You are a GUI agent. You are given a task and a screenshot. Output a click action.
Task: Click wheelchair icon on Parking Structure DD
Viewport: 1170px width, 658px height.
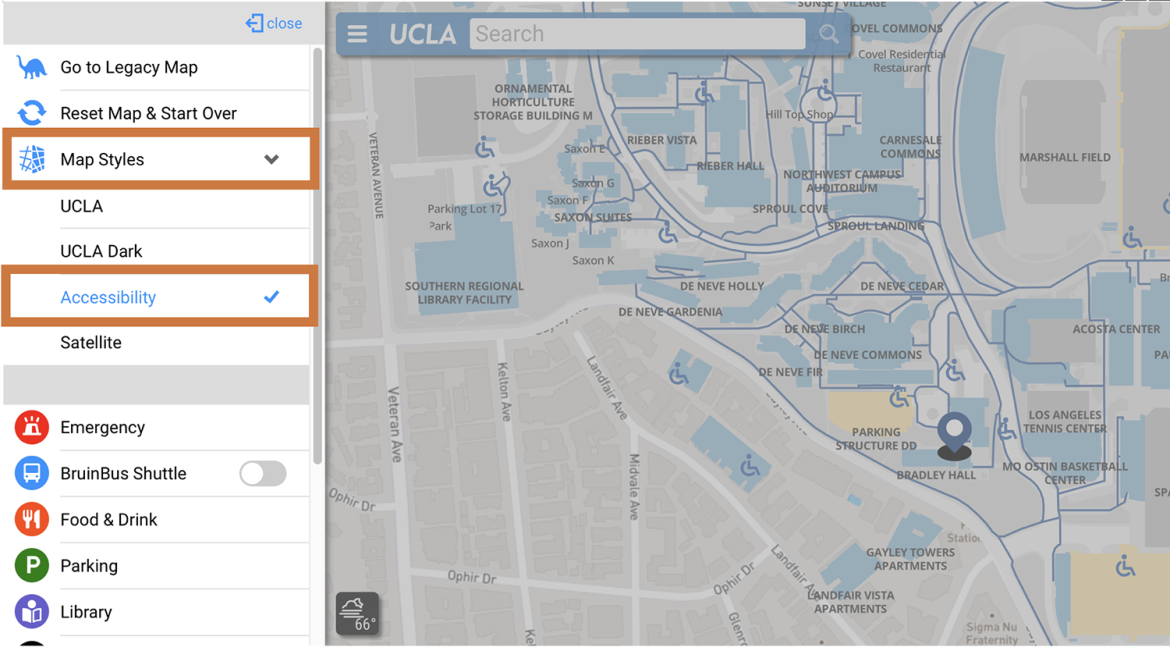coord(899,397)
